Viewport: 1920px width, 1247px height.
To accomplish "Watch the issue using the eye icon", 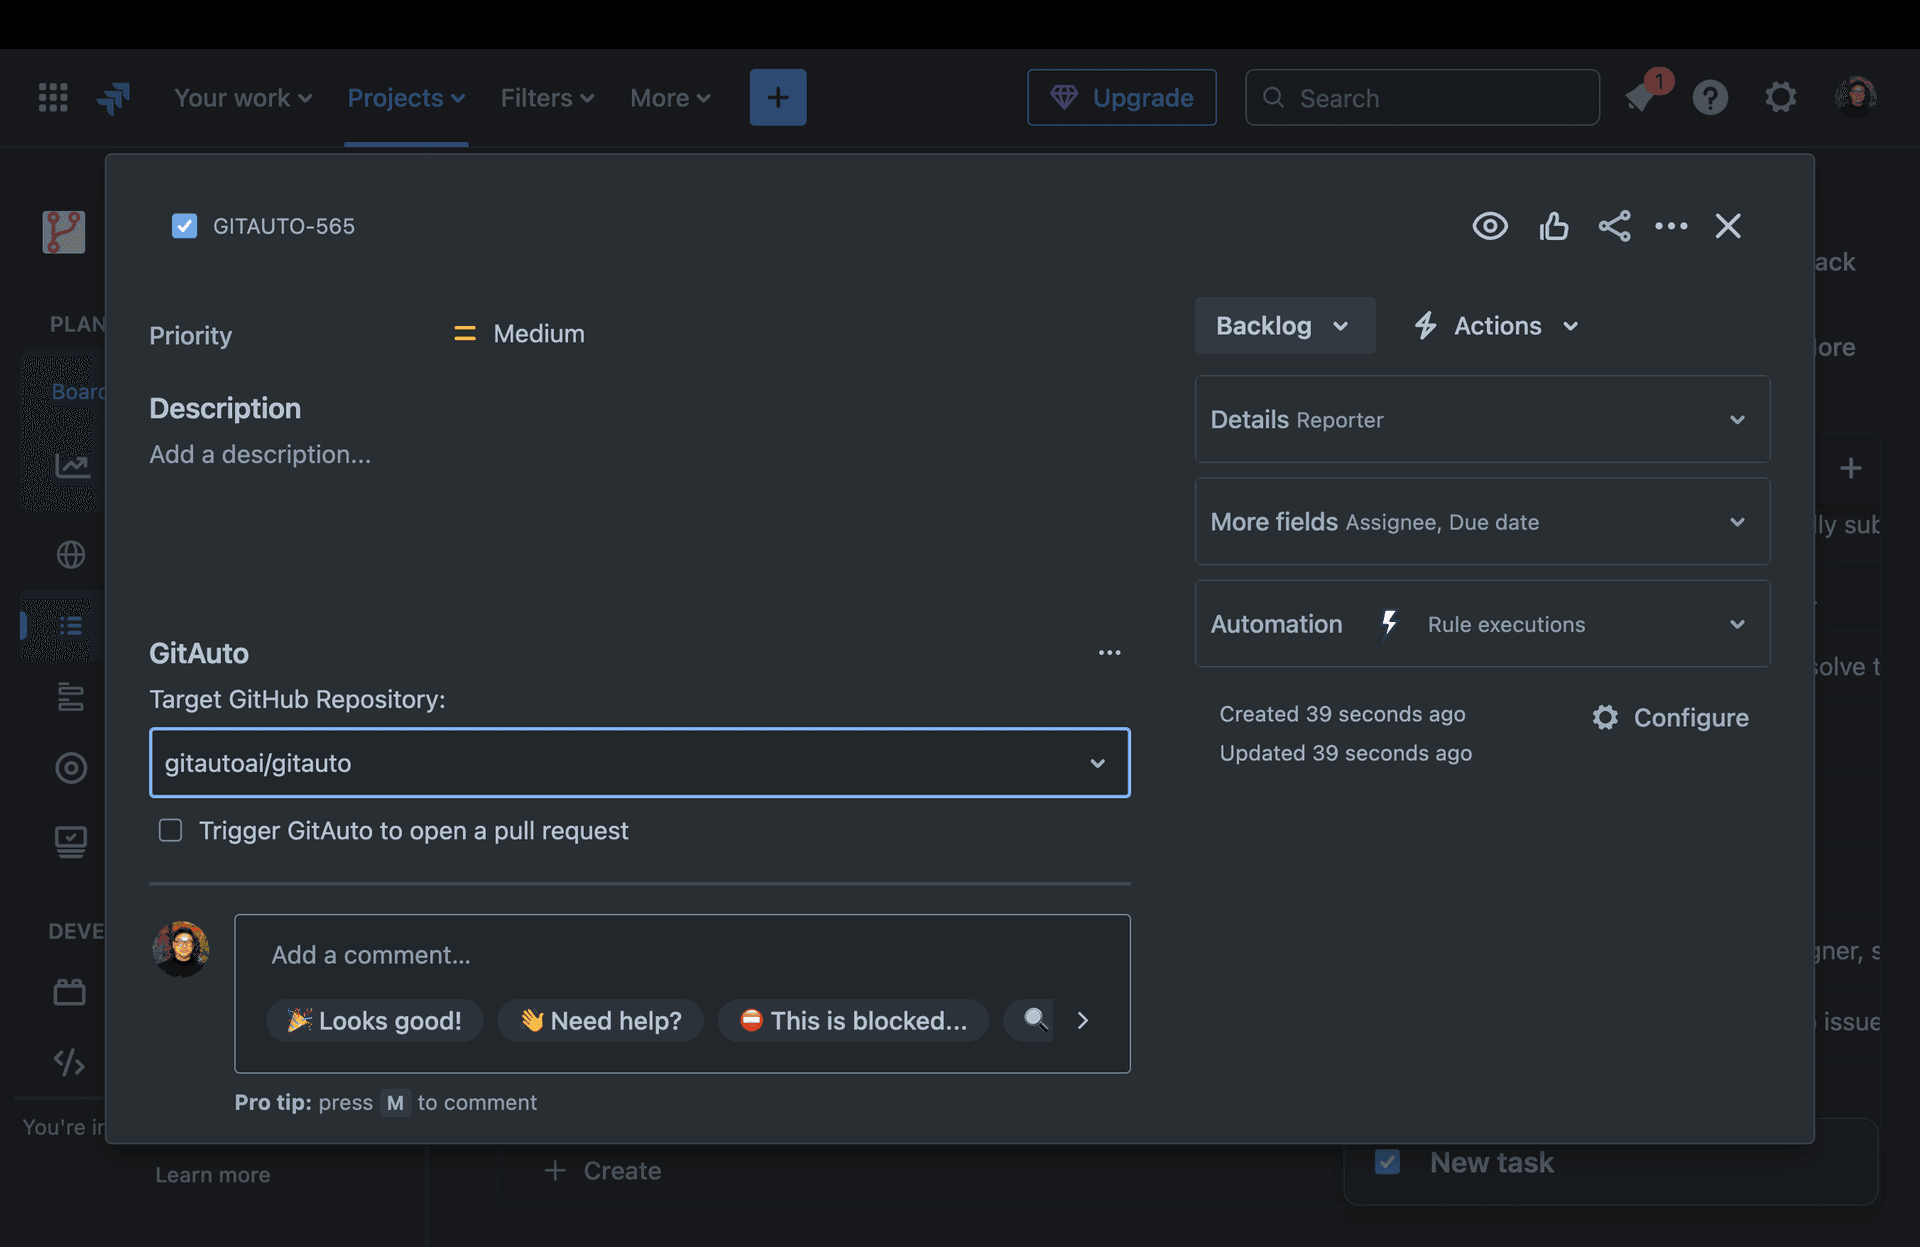I will [x=1490, y=226].
